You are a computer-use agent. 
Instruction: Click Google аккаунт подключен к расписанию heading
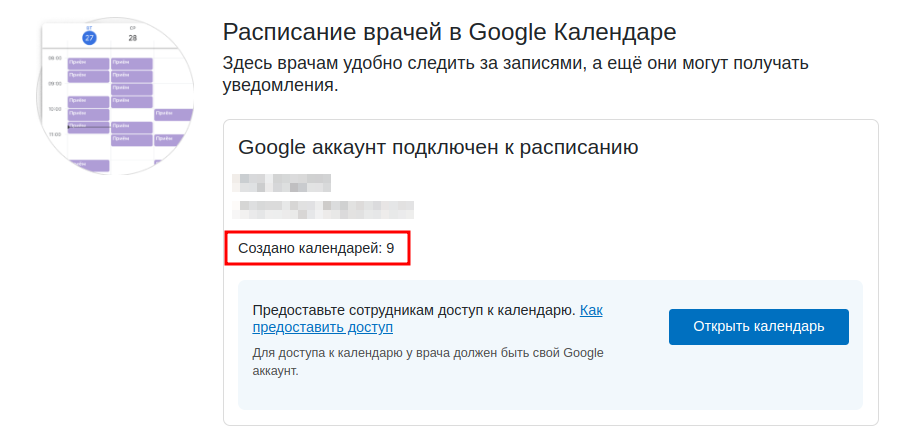438,148
